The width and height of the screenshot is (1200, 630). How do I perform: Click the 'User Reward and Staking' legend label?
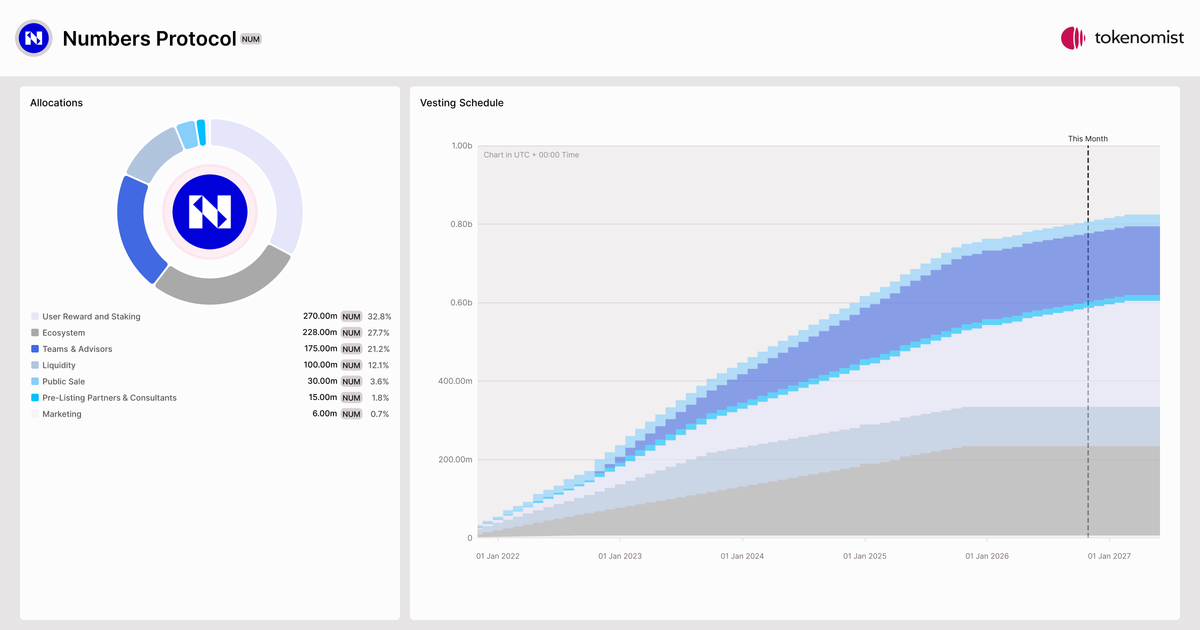pos(91,317)
